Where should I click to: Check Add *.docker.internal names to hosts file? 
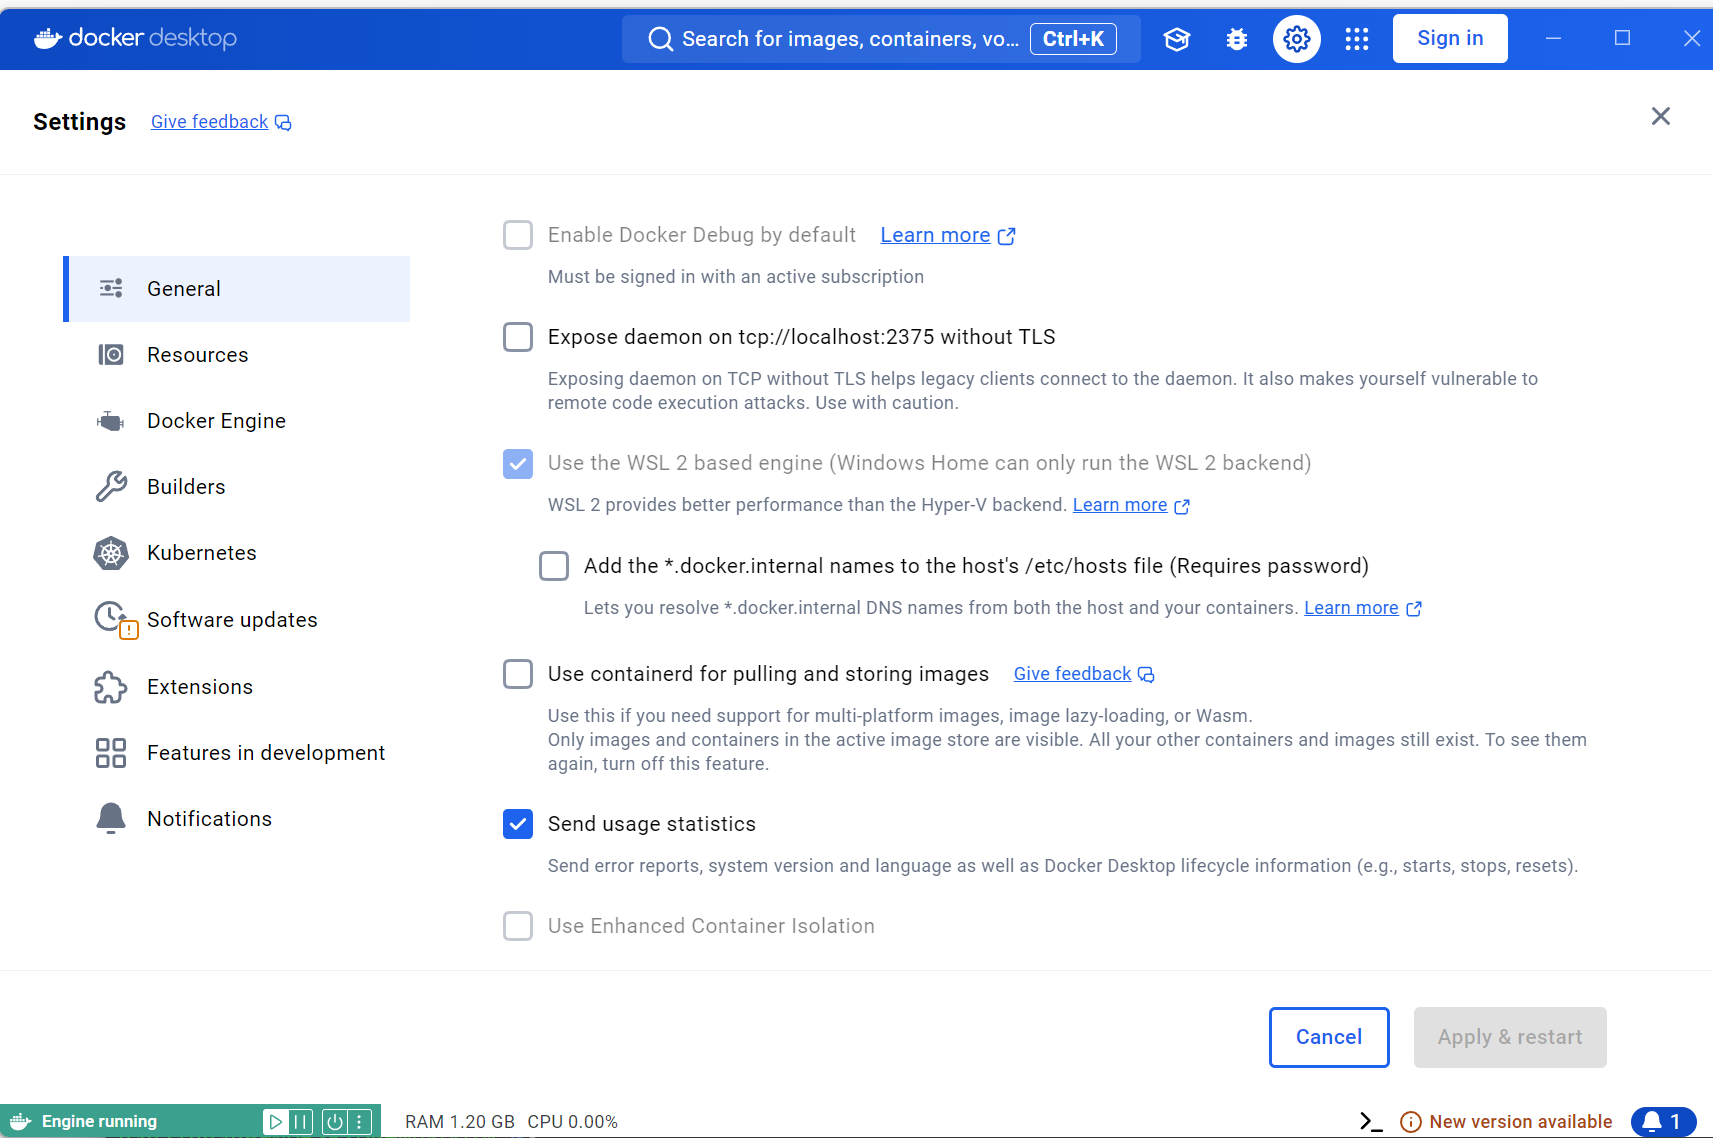pyautogui.click(x=554, y=566)
